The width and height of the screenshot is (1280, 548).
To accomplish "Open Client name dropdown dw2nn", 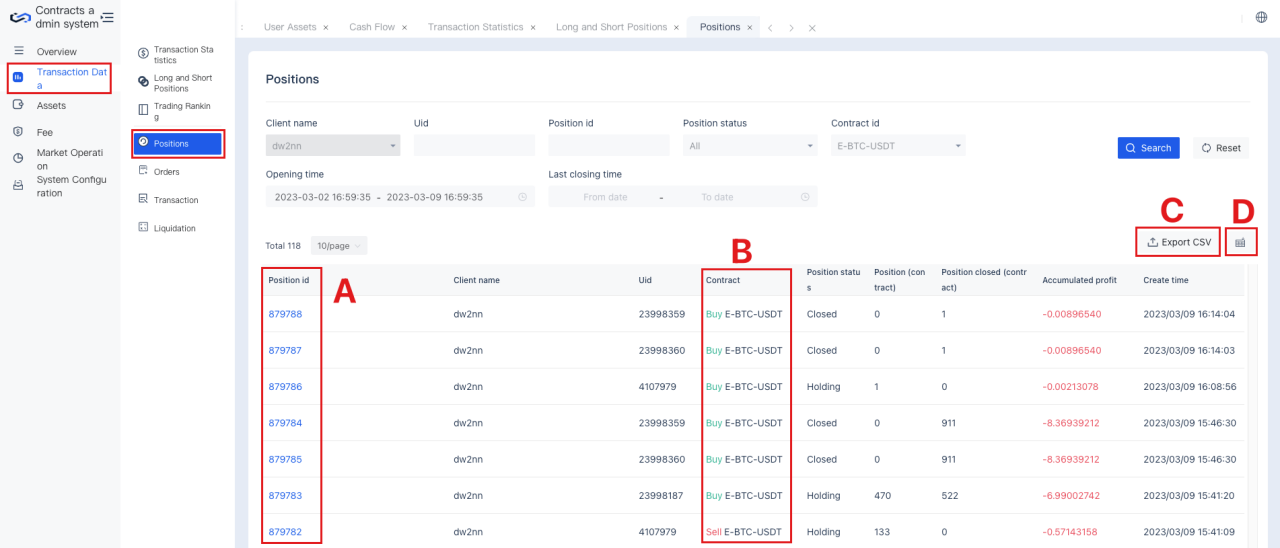I will click(x=333, y=146).
